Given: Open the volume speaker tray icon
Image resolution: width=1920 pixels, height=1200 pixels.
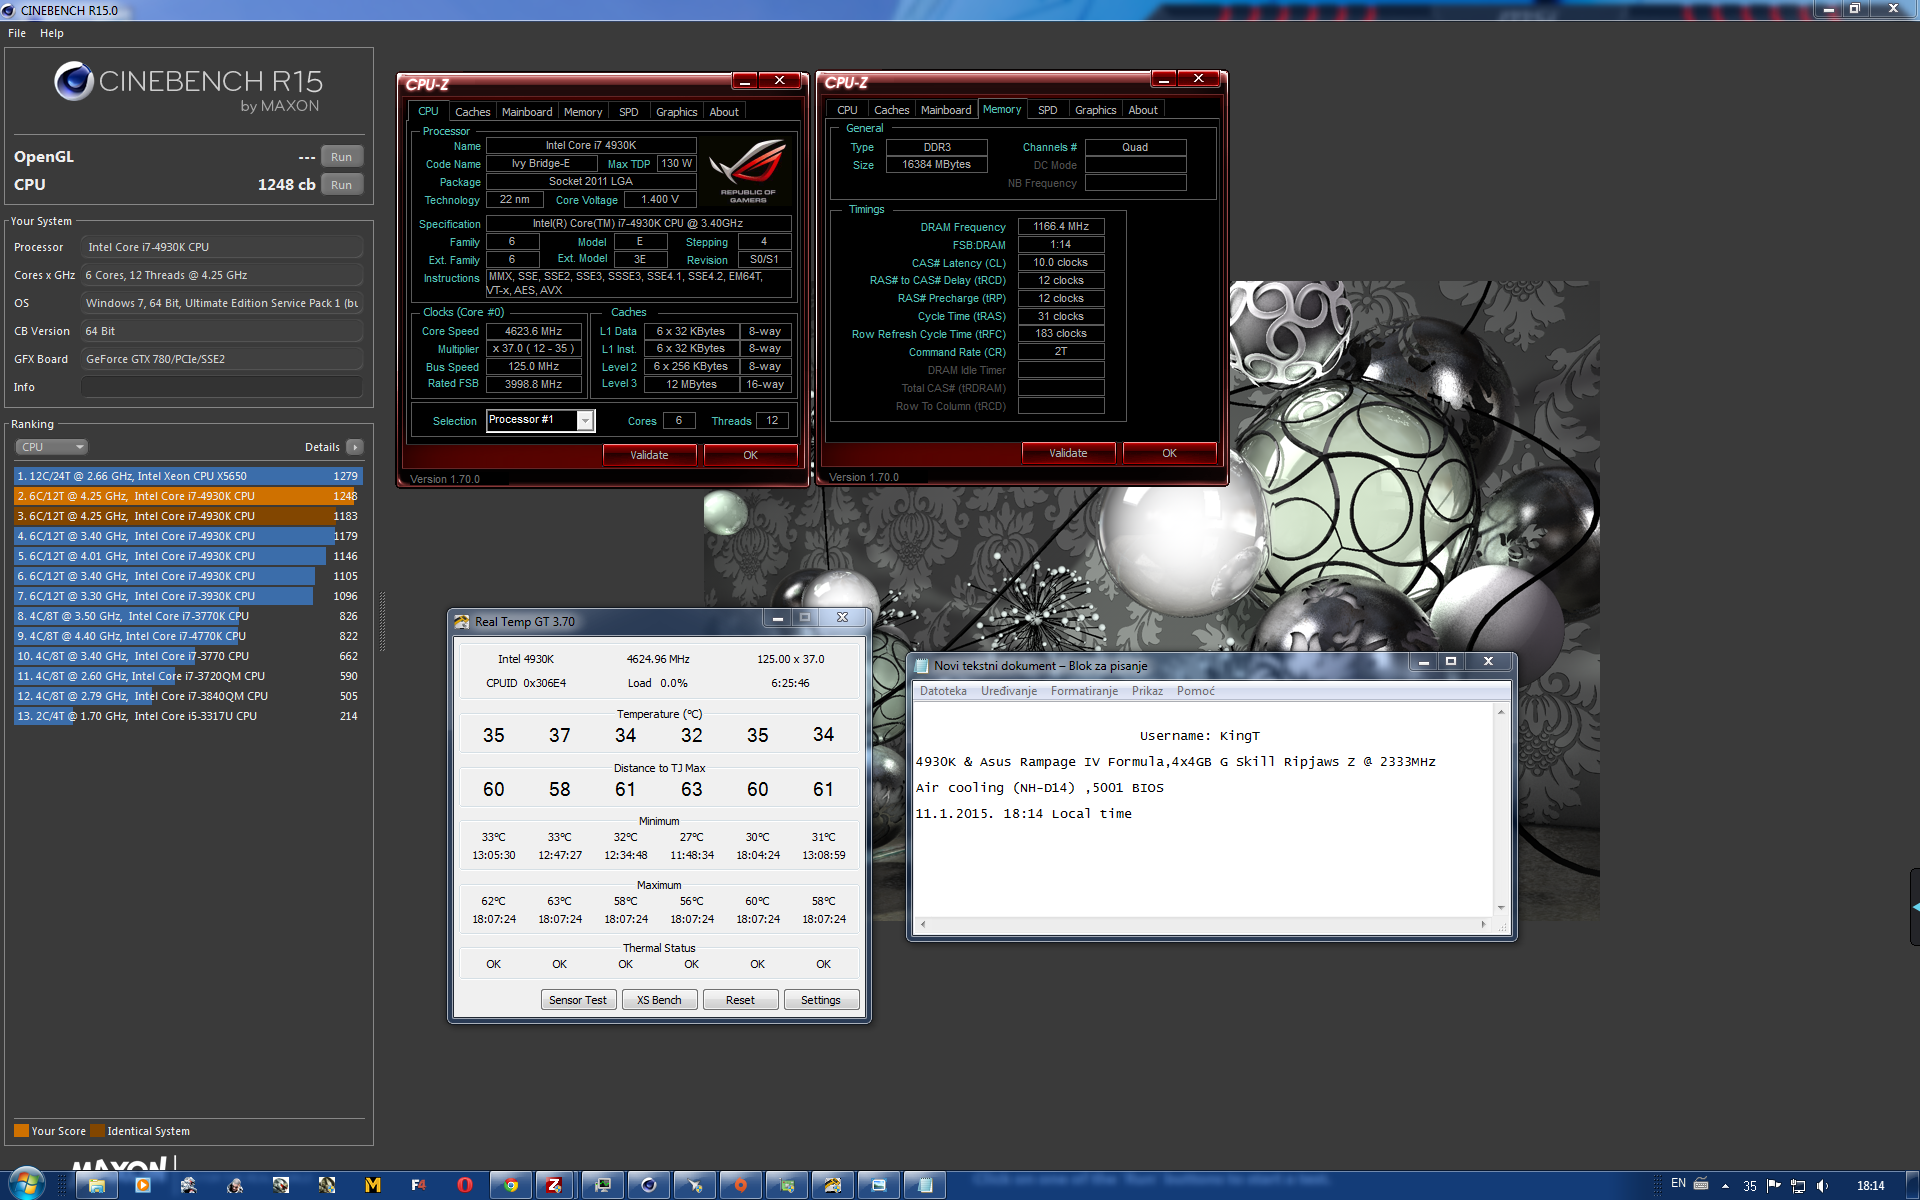Looking at the screenshot, I should 1822,1186.
